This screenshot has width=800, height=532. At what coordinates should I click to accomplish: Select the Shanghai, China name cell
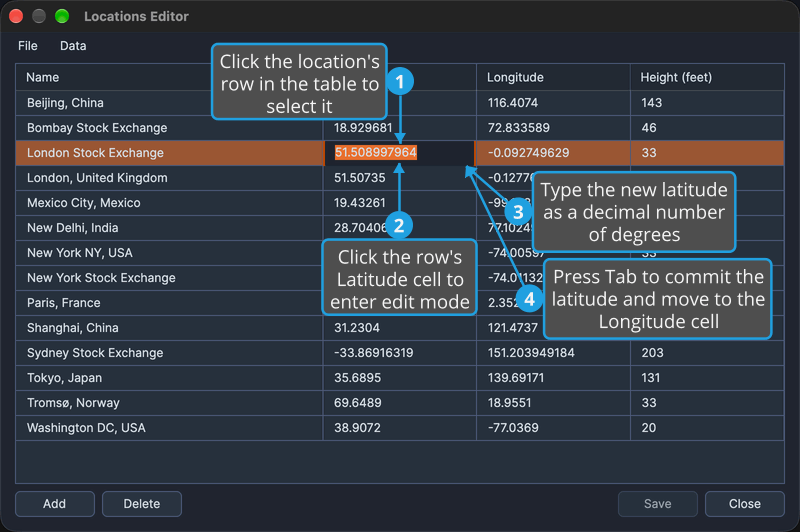(169, 328)
